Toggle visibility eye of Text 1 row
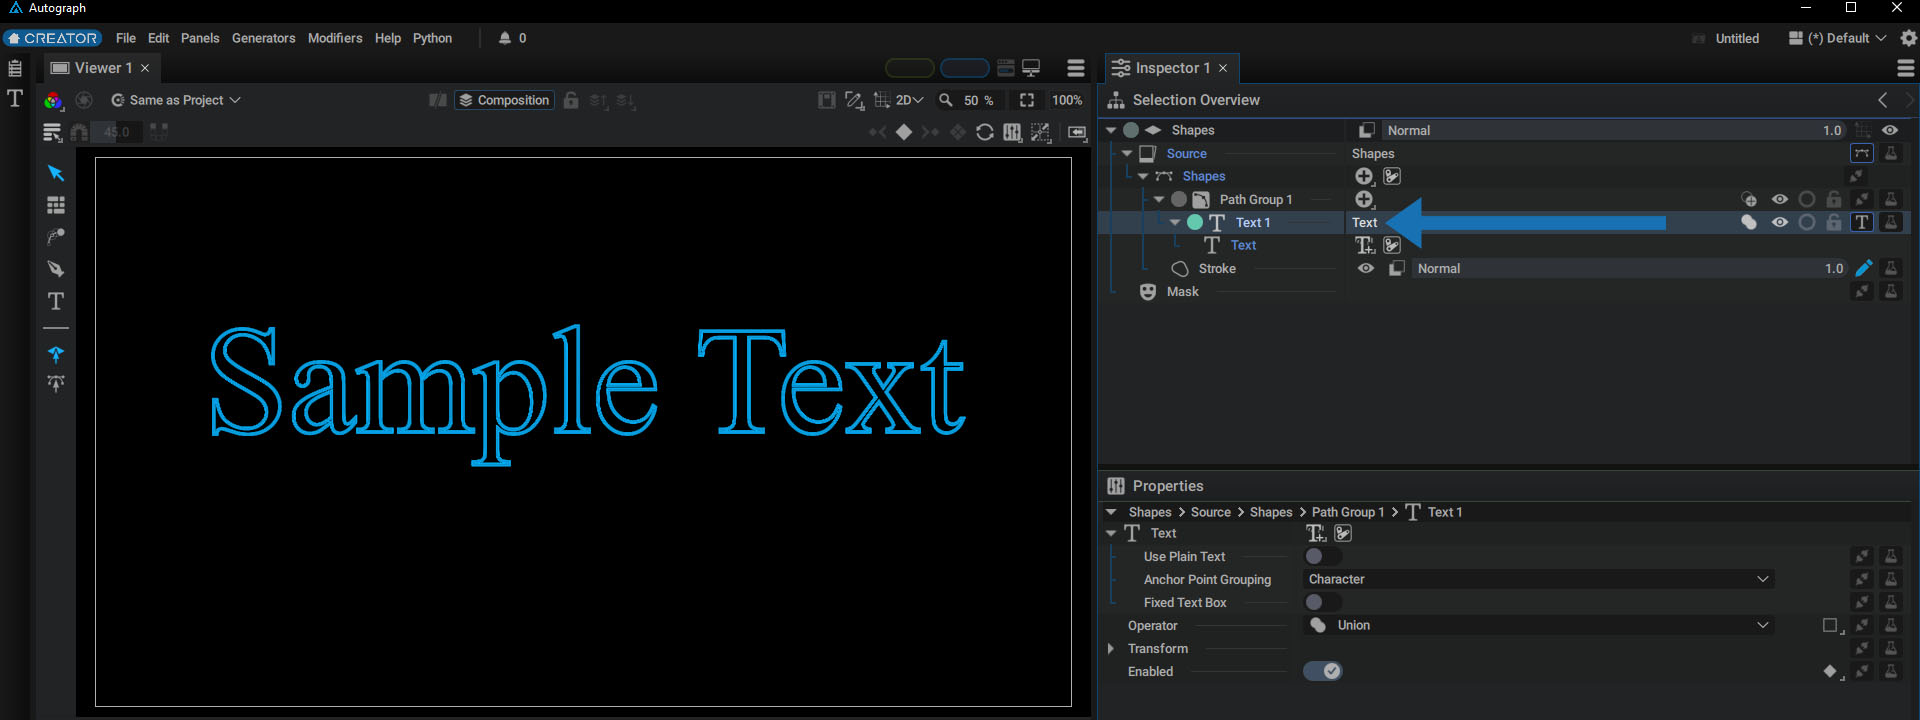The image size is (1920, 720). (x=1780, y=222)
